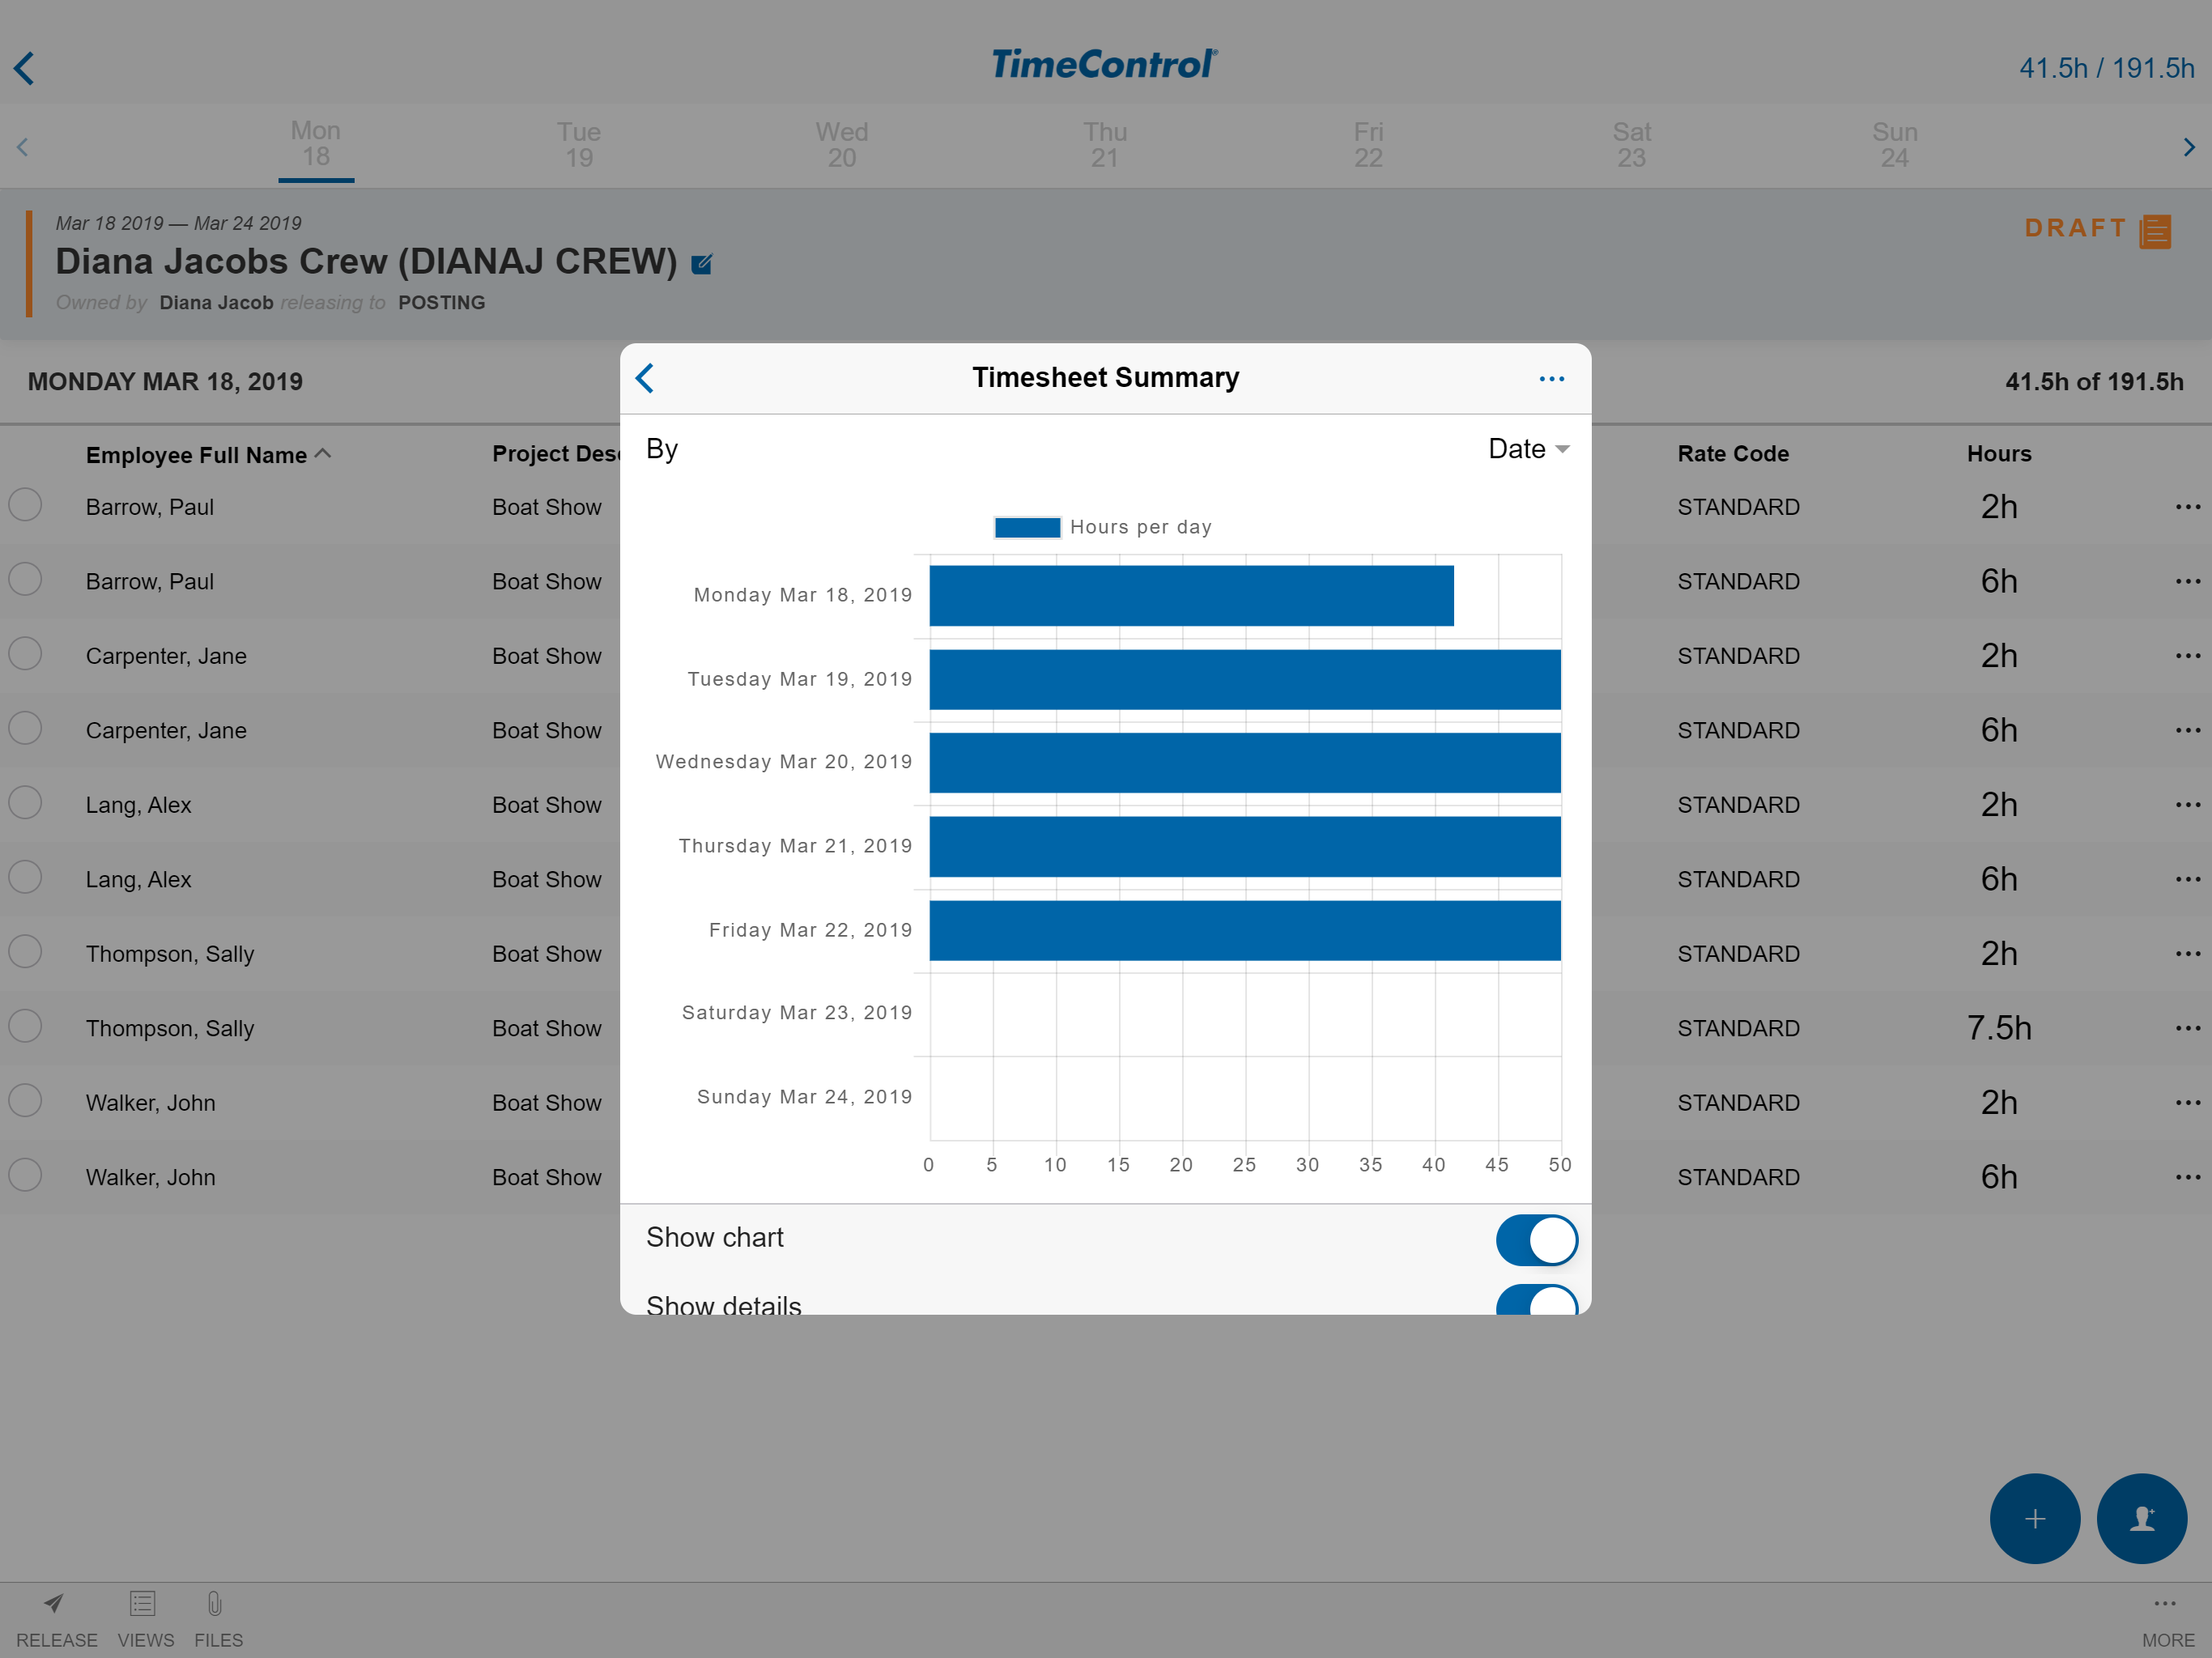Tap the add entry plus button
The width and height of the screenshot is (2212, 1658).
pyautogui.click(x=2034, y=1518)
